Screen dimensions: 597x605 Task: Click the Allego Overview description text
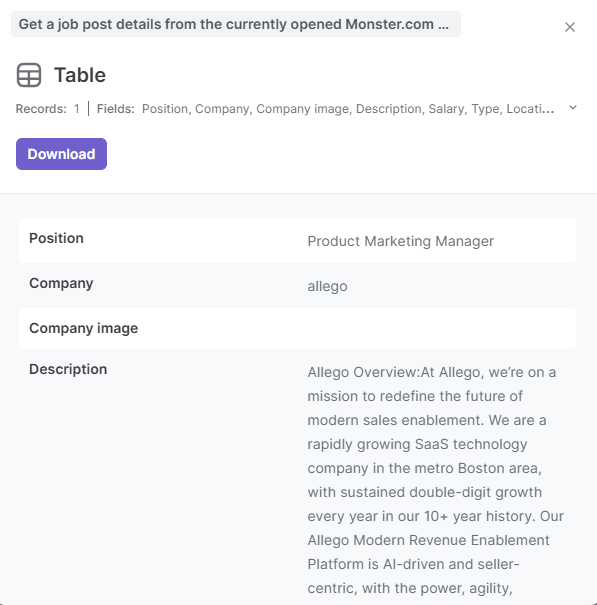point(435,480)
